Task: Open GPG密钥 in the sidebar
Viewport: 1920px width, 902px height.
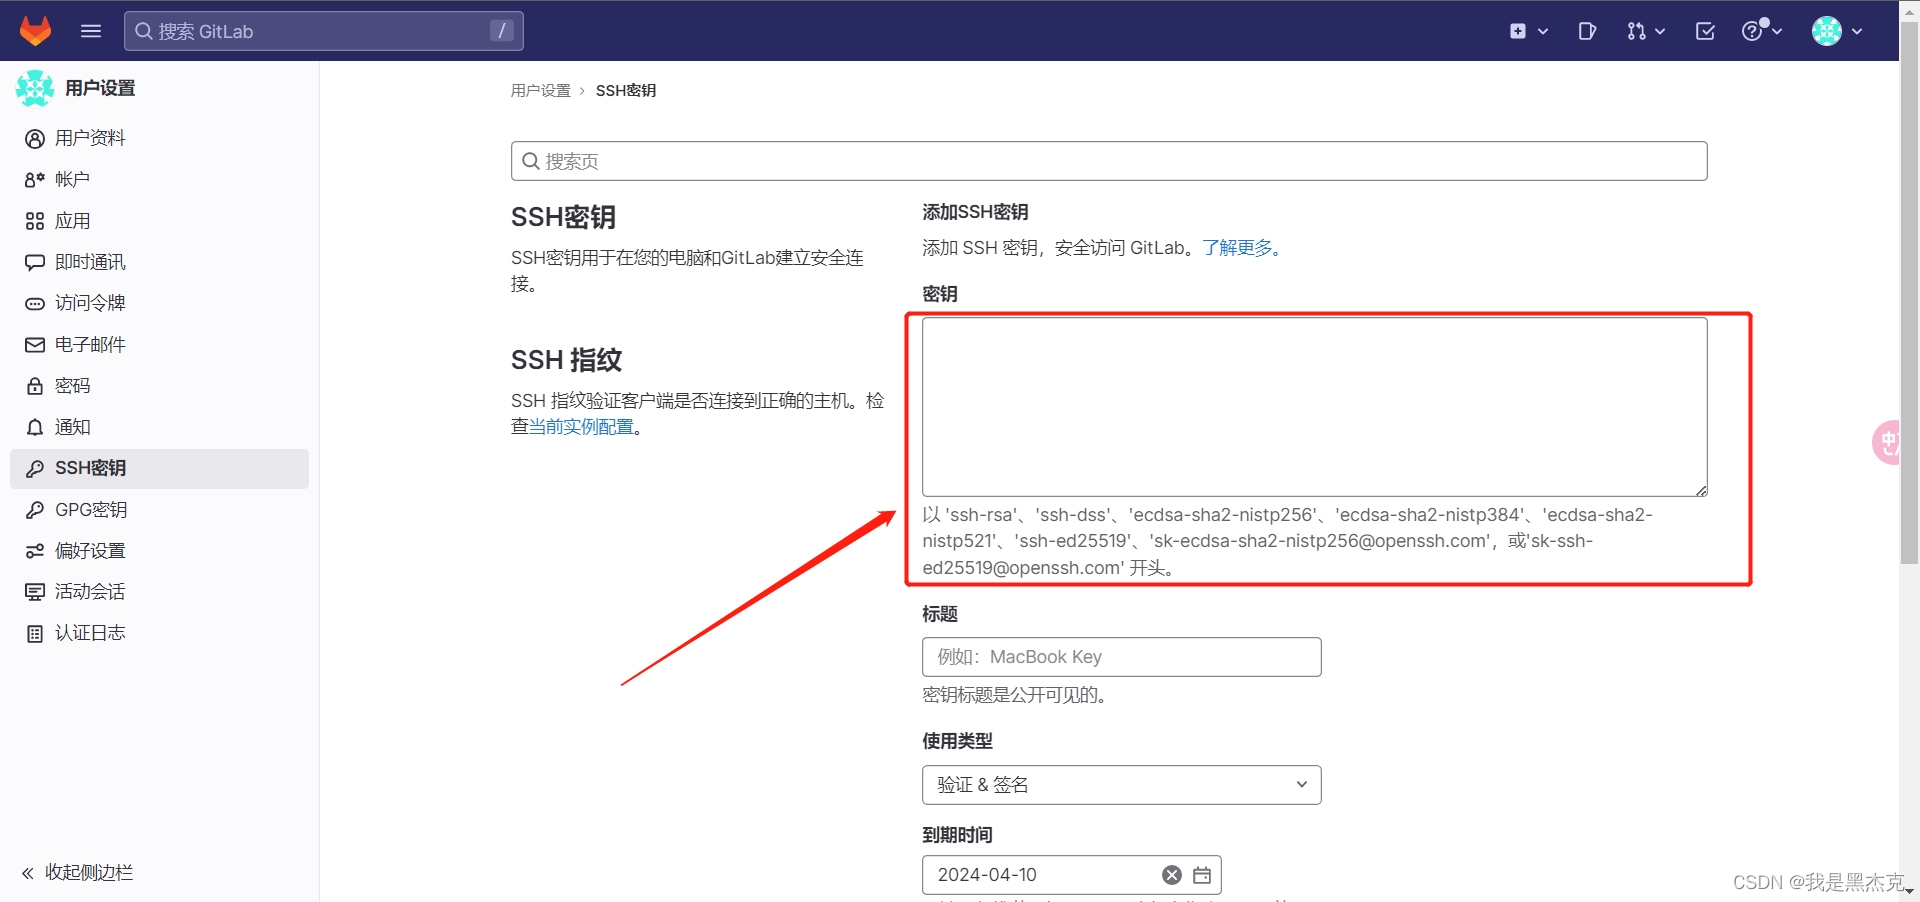Action: coord(159,510)
